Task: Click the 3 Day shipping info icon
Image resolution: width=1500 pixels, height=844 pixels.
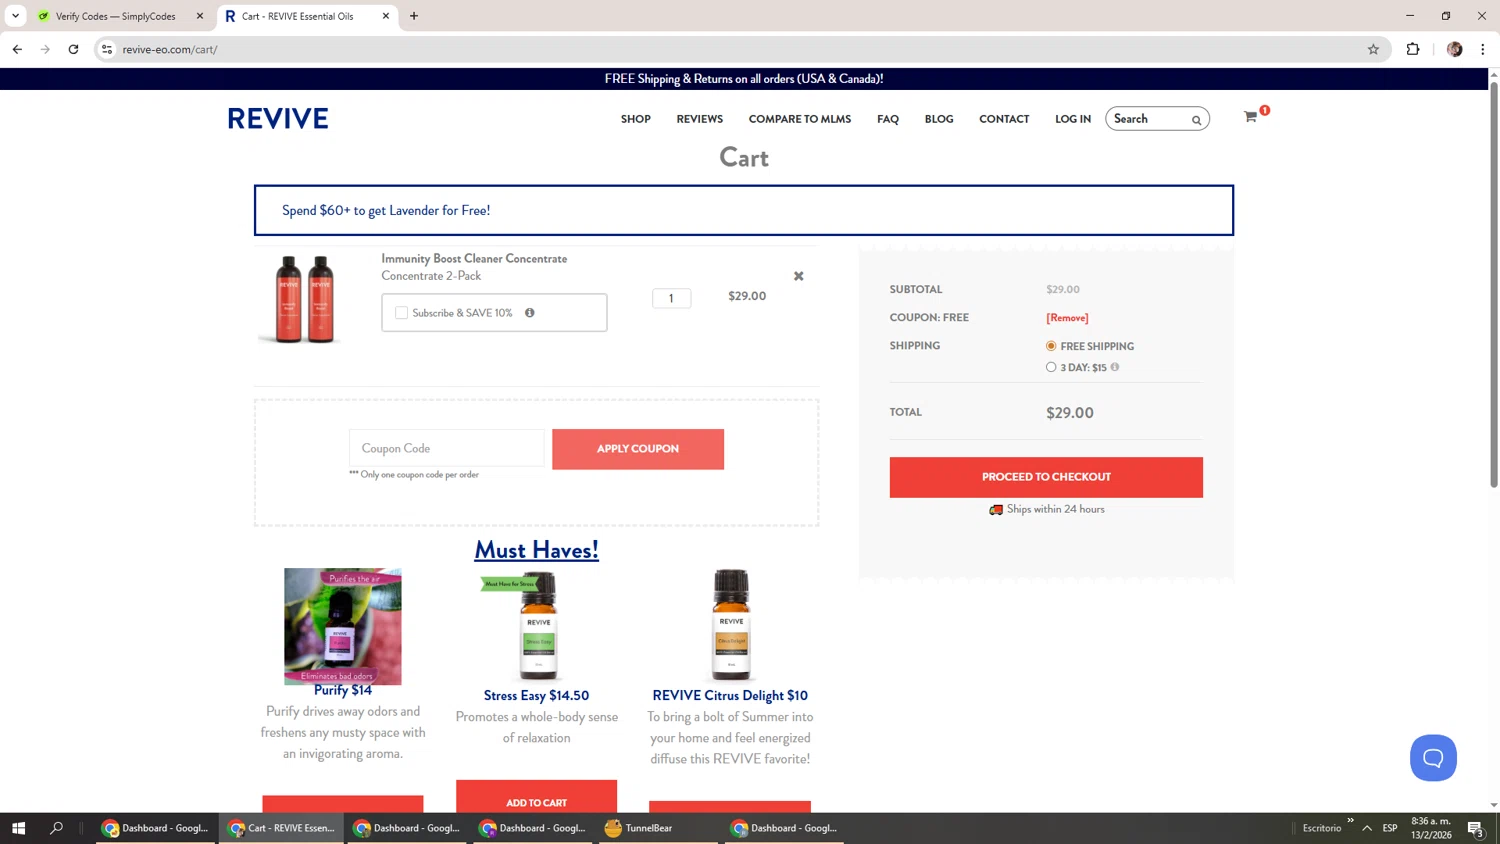Action: pyautogui.click(x=1115, y=367)
